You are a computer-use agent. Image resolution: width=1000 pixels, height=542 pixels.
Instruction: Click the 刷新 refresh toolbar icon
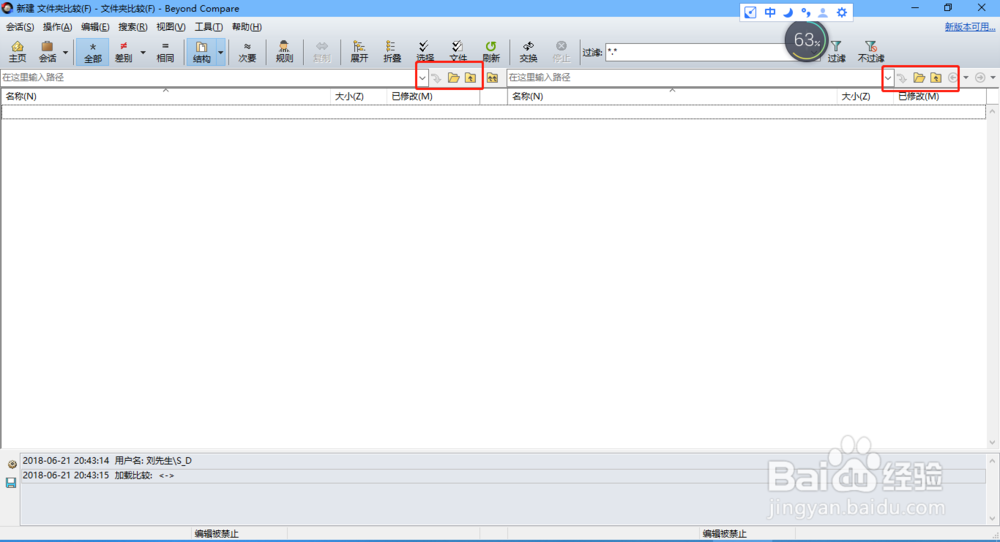tap(491, 52)
